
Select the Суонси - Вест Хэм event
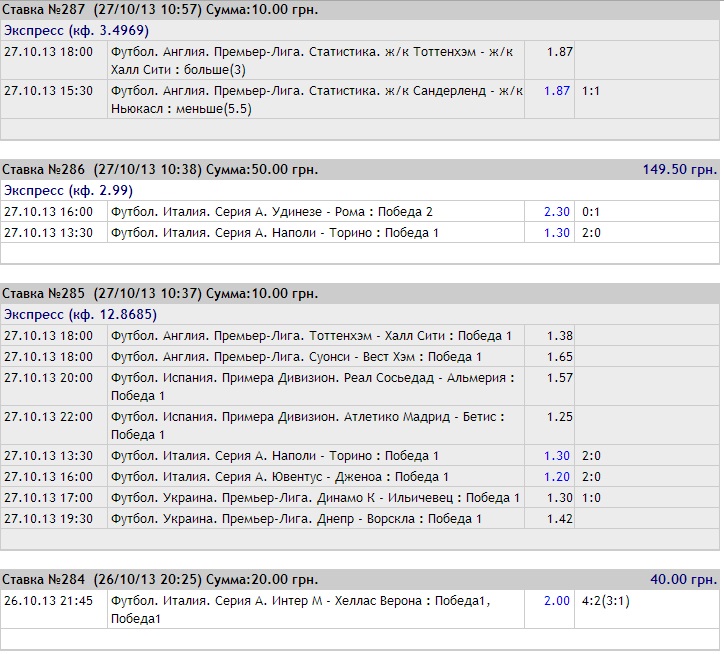coord(296,357)
